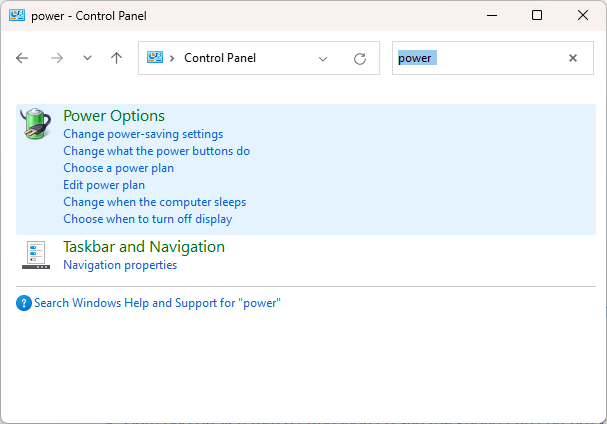The width and height of the screenshot is (607, 424).
Task: Open Change power-saving settings
Action: coord(143,134)
